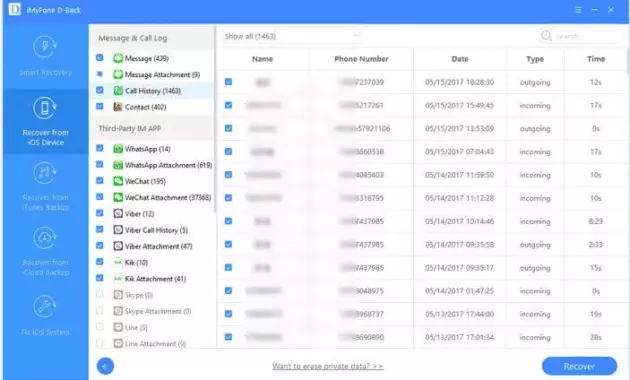Click the Date column header
Screen dimensions: 630x380
tap(460, 59)
